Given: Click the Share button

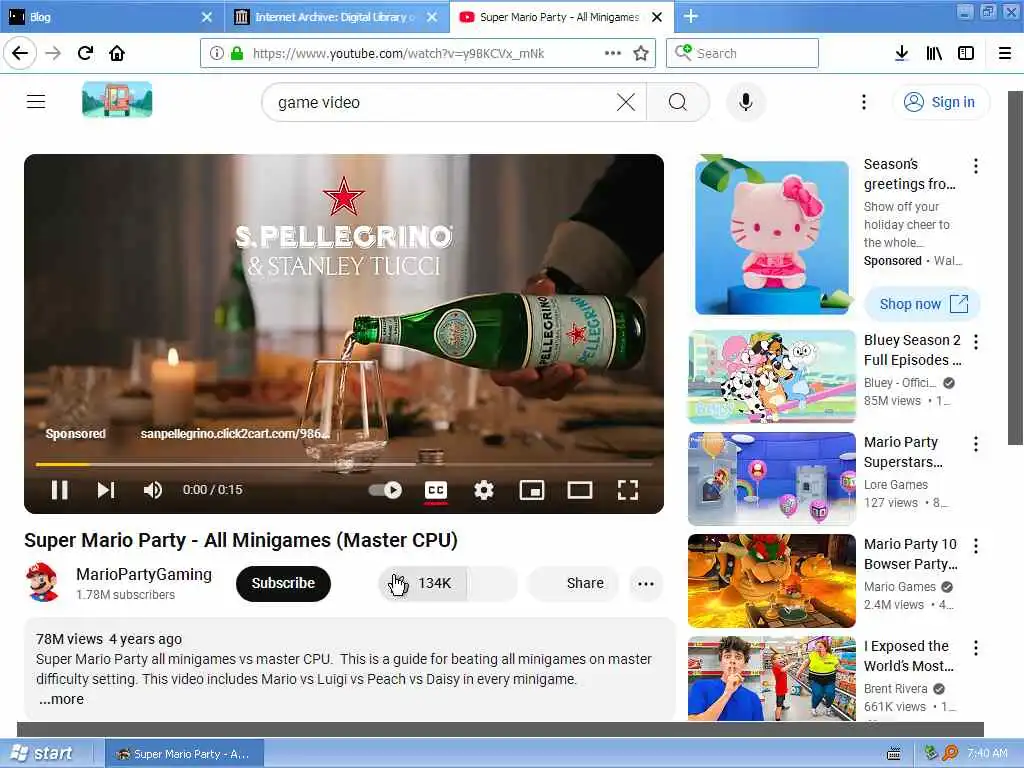Looking at the screenshot, I should click(x=573, y=583).
